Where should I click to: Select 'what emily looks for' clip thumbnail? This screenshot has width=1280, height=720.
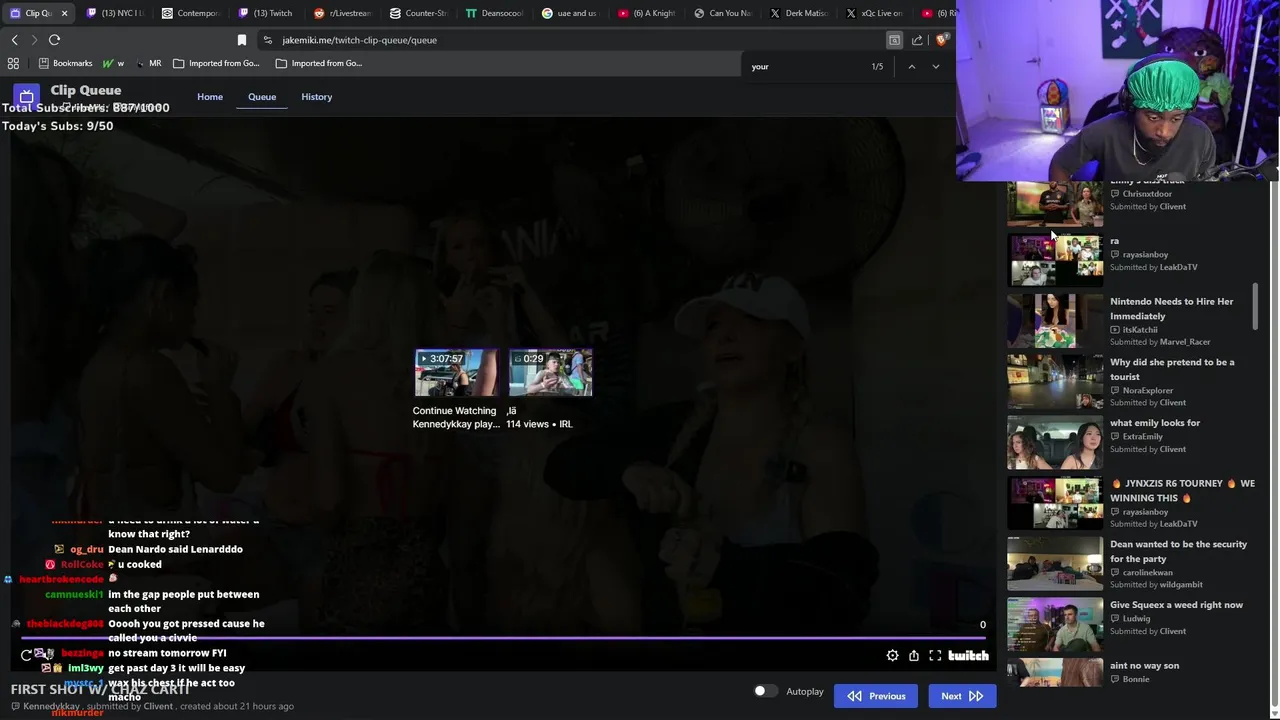pyautogui.click(x=1055, y=443)
